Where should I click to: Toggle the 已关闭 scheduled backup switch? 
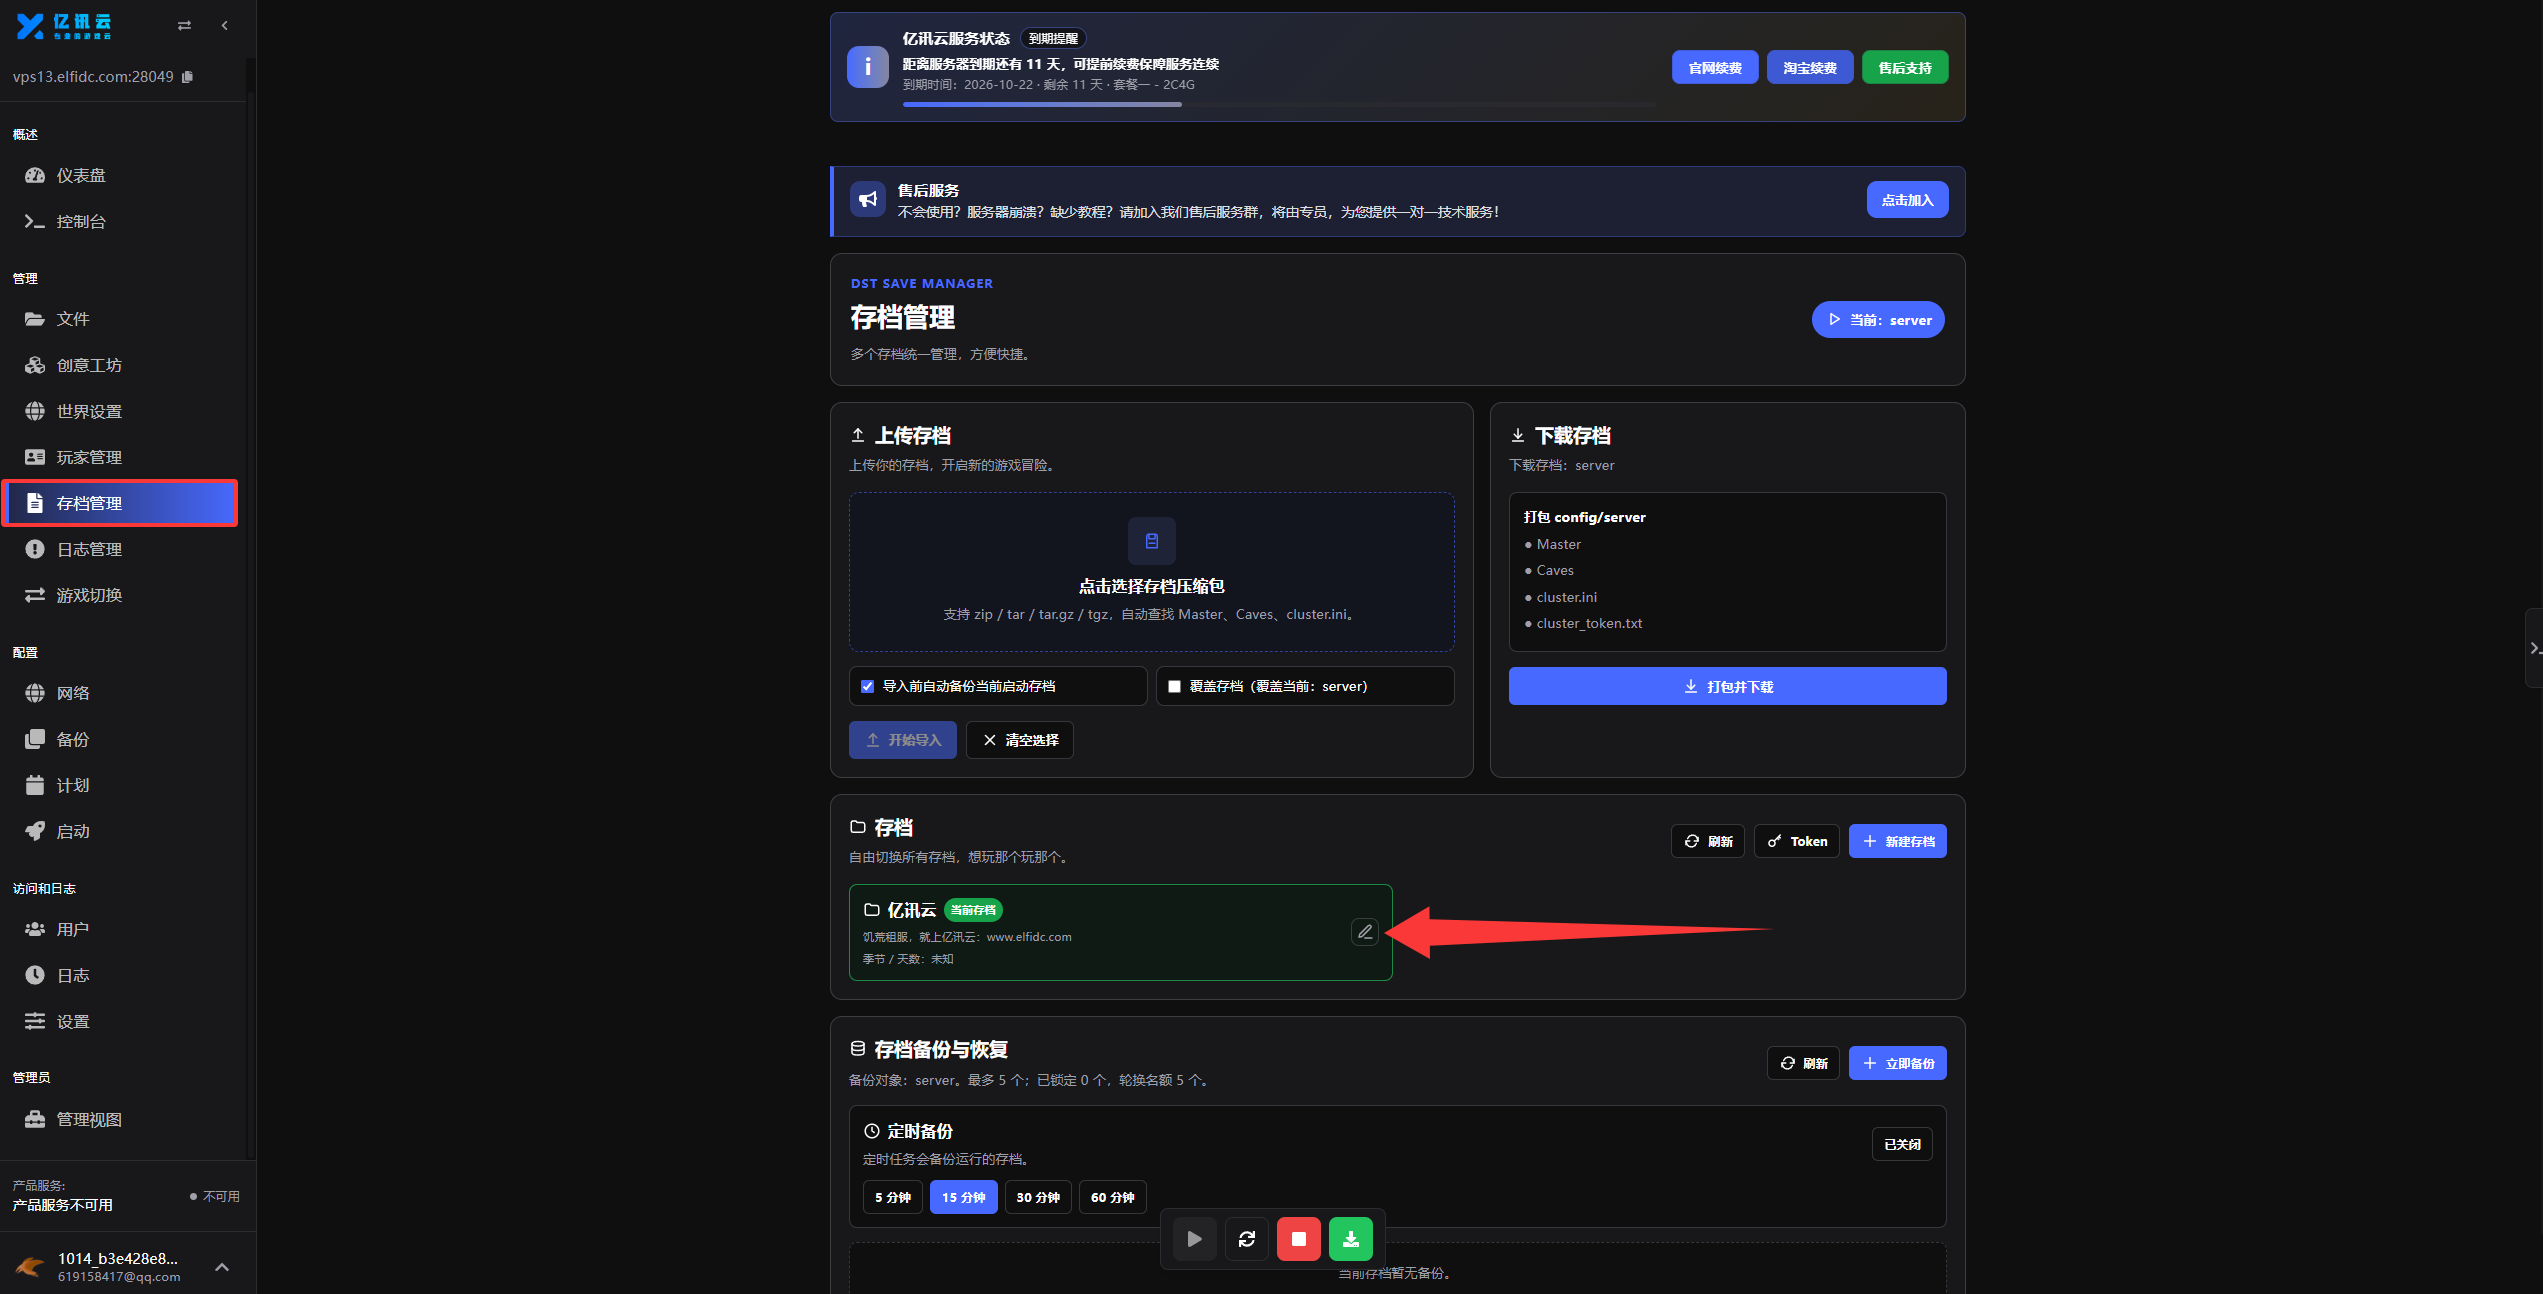click(1902, 1144)
